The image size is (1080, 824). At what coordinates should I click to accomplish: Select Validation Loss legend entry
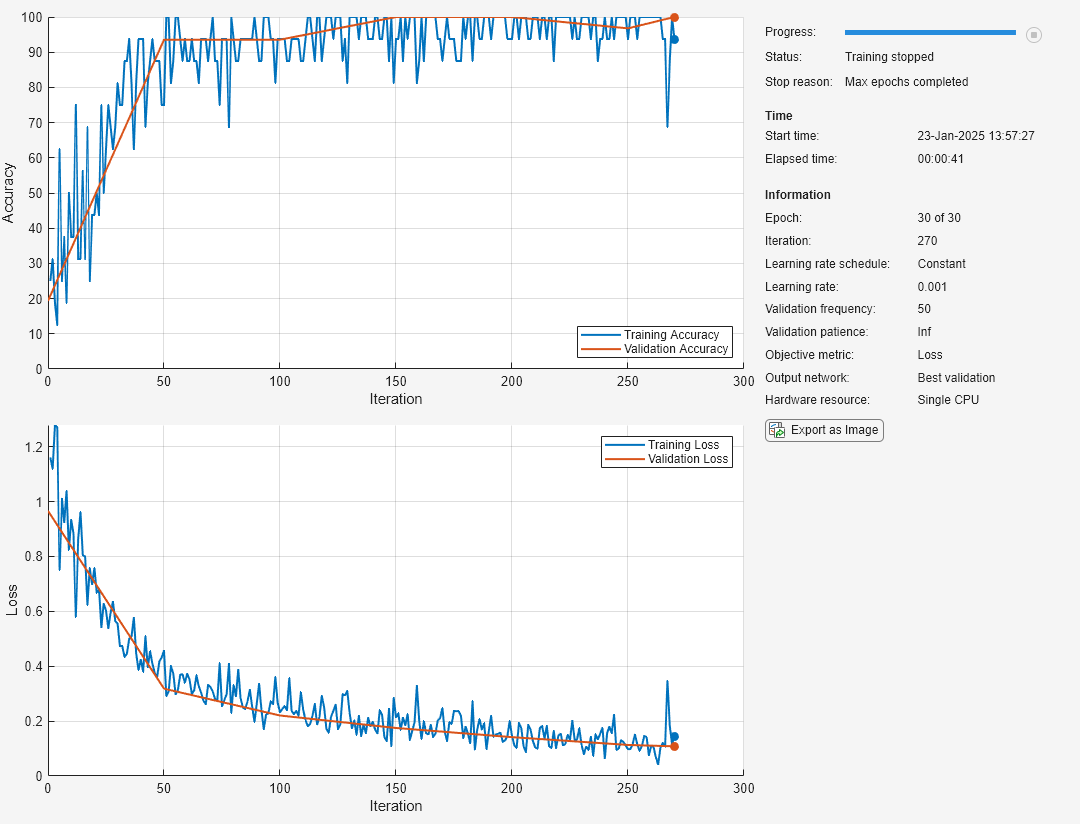688,459
